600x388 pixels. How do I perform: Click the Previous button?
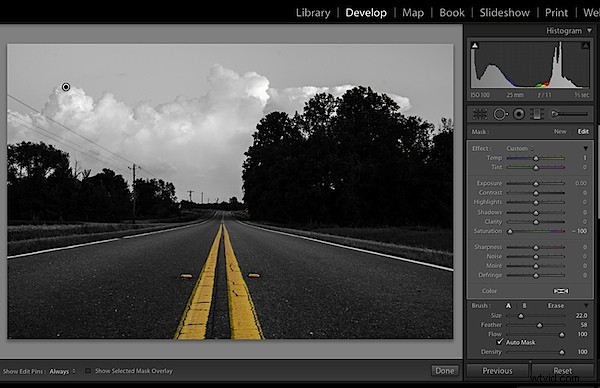[x=497, y=371]
